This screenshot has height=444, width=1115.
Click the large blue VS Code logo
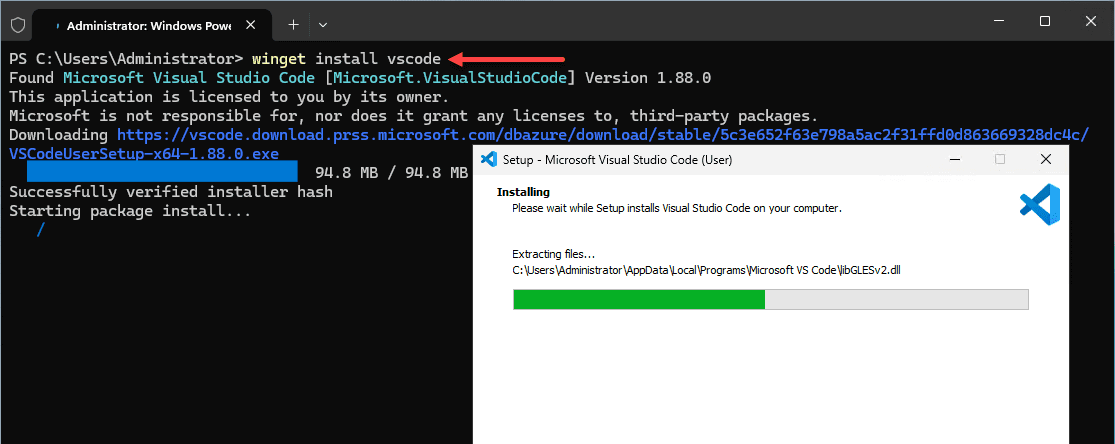click(x=1040, y=204)
